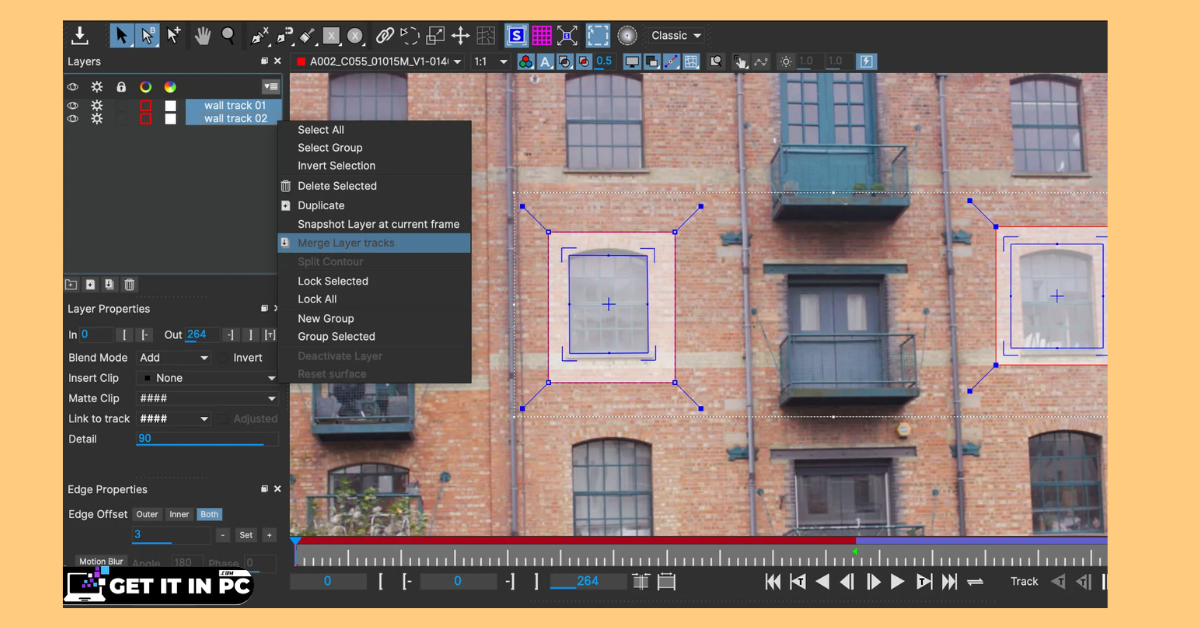Screen dimensions: 1200x628
Task: Click the layer In frame field
Action: click(x=96, y=335)
